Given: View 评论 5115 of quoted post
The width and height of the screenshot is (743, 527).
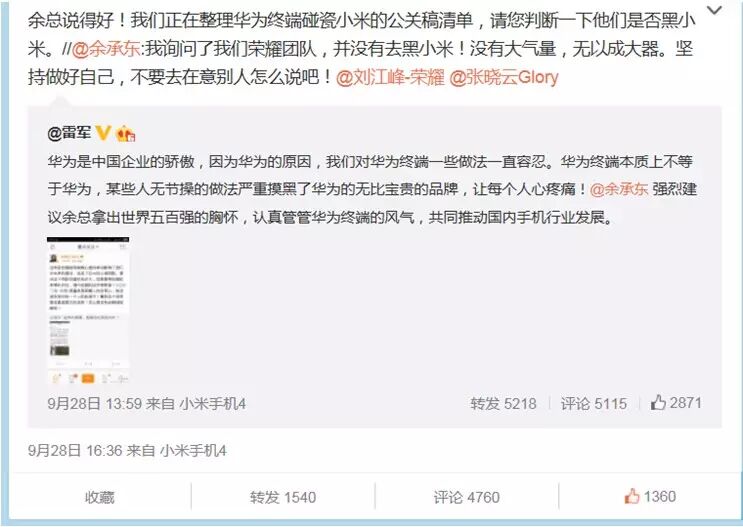Looking at the screenshot, I should (x=594, y=404).
